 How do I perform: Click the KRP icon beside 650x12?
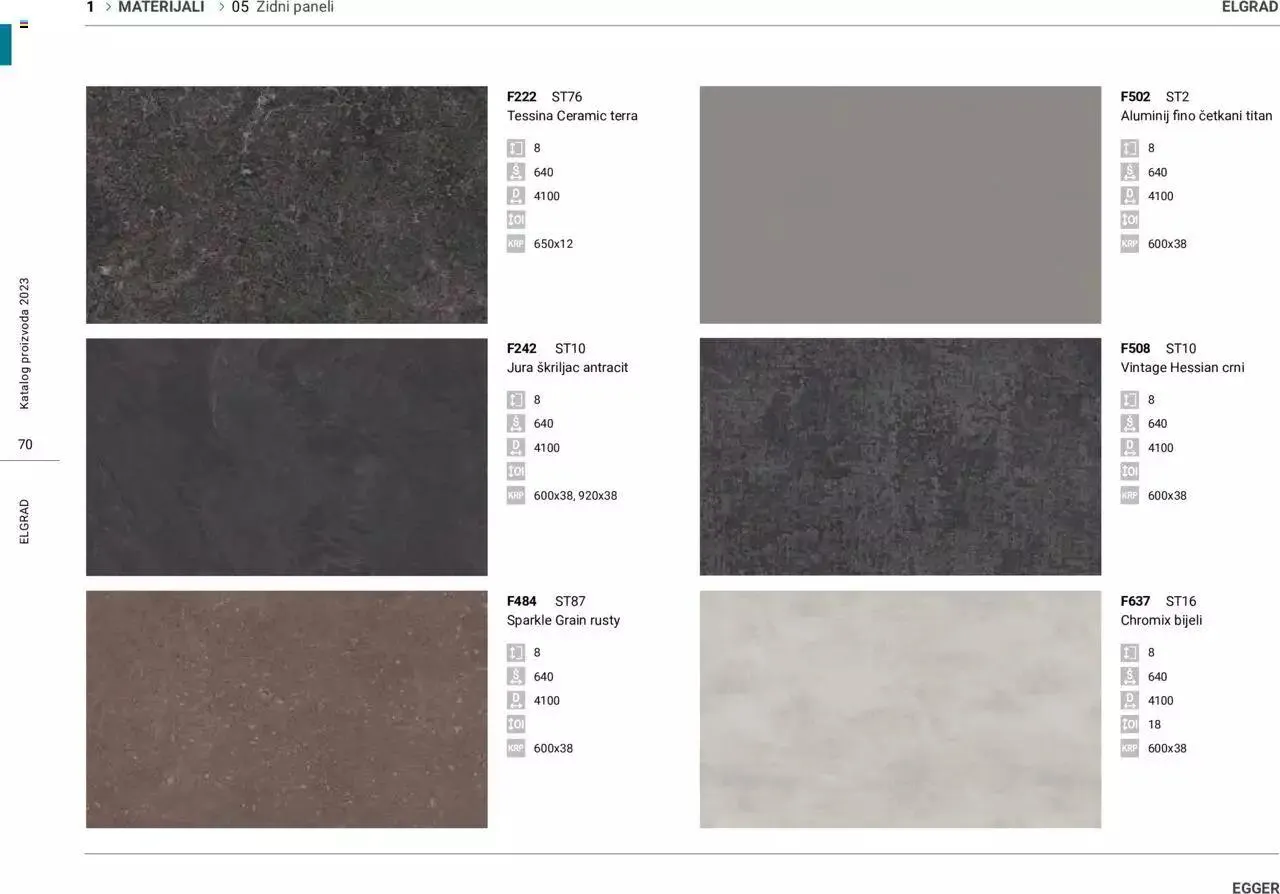point(515,244)
